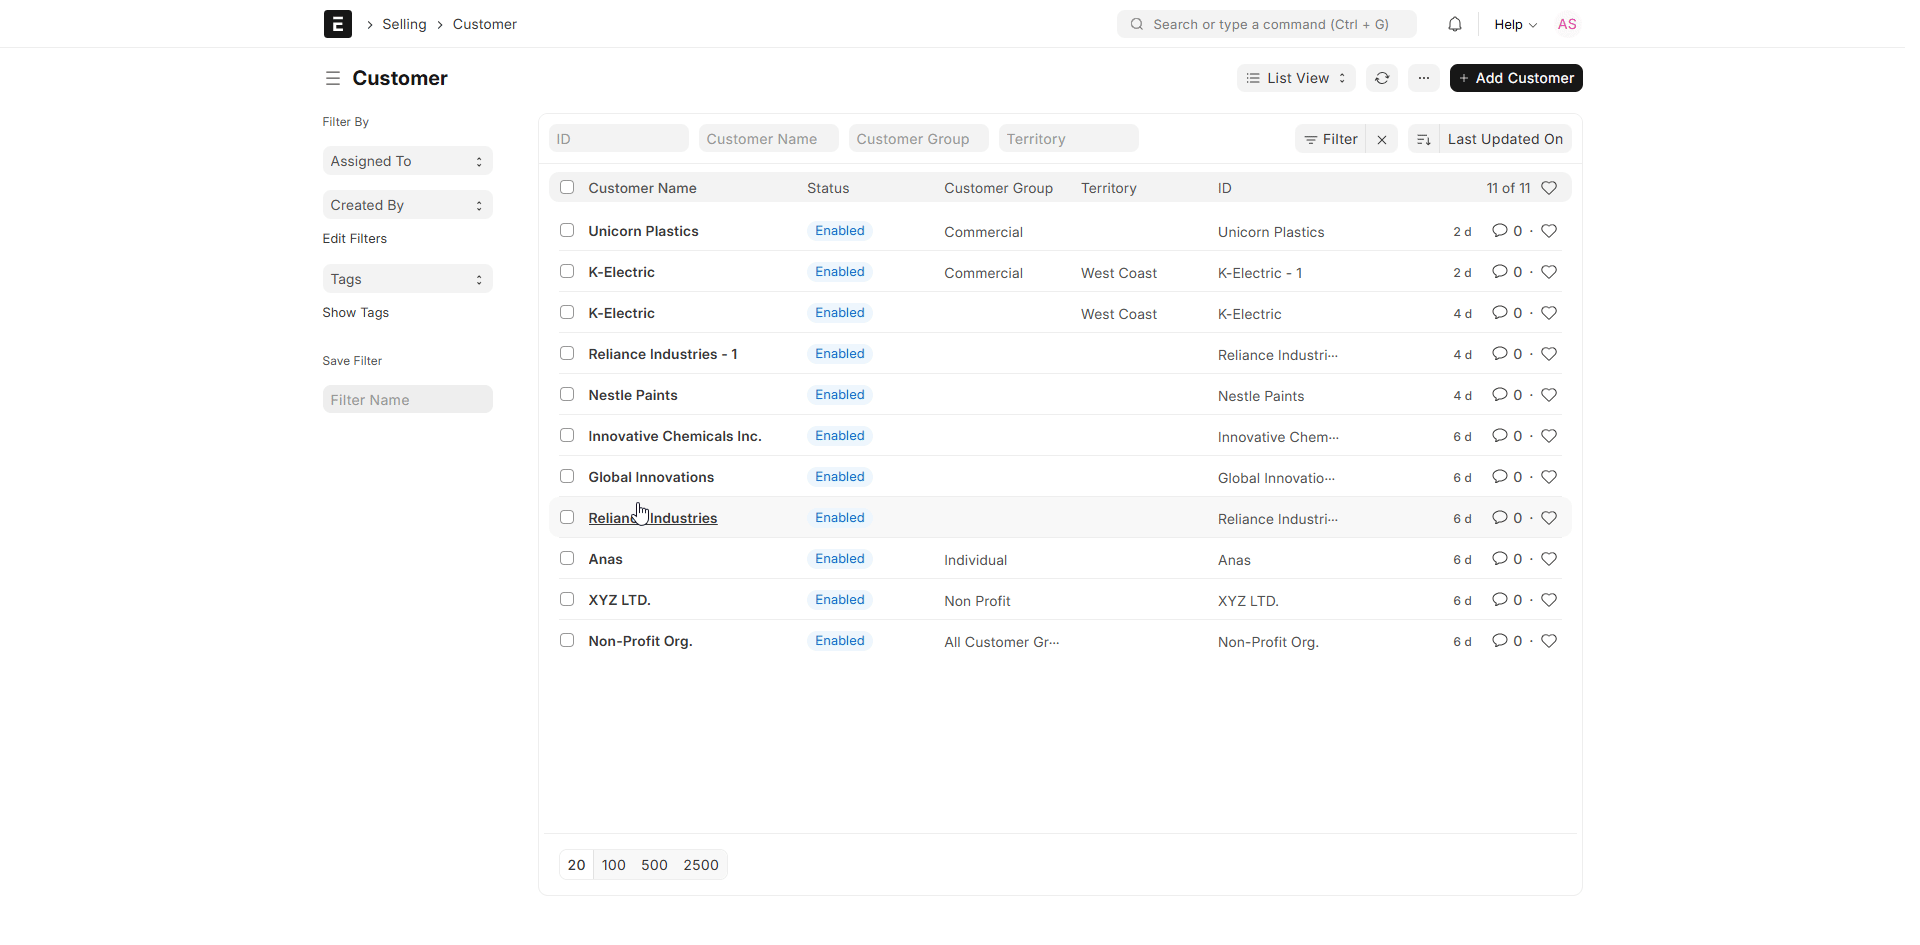Screen dimensions: 1920x945
Task: Open comments for Anas row
Action: coord(1507,559)
